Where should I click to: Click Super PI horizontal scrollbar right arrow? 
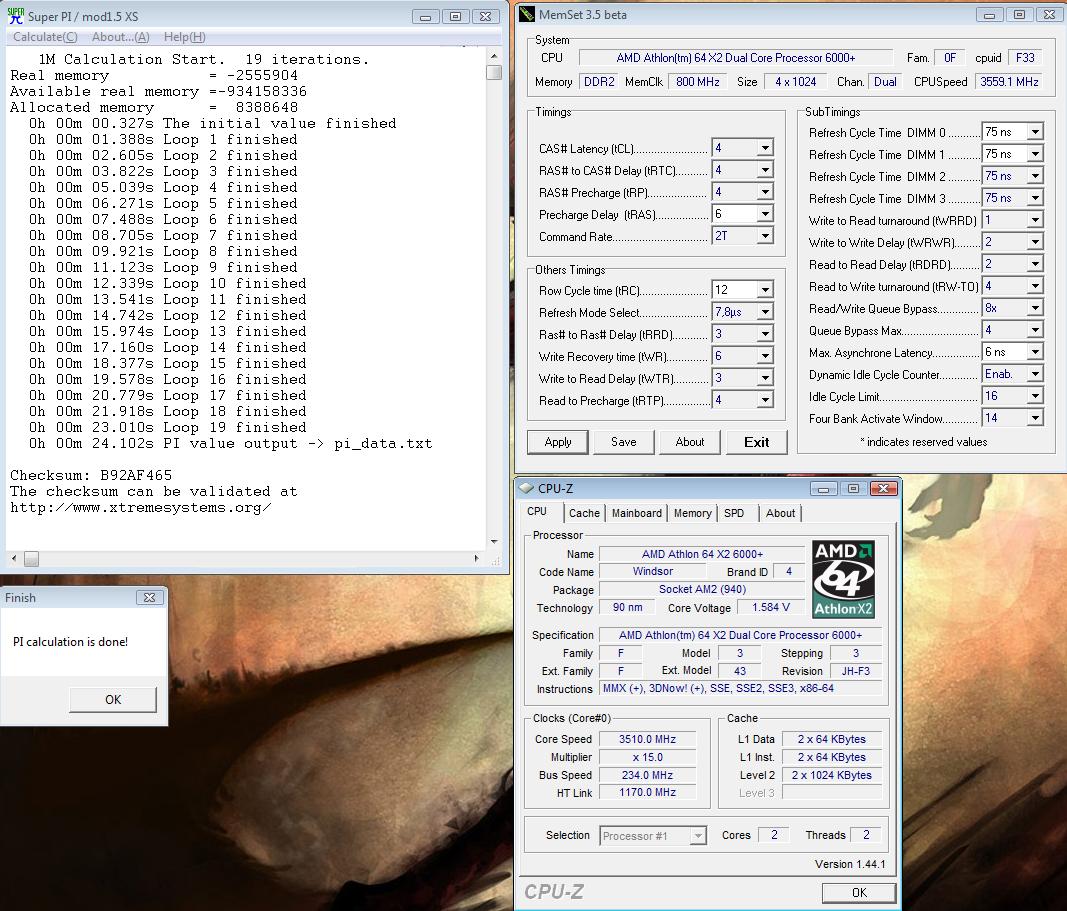click(476, 559)
